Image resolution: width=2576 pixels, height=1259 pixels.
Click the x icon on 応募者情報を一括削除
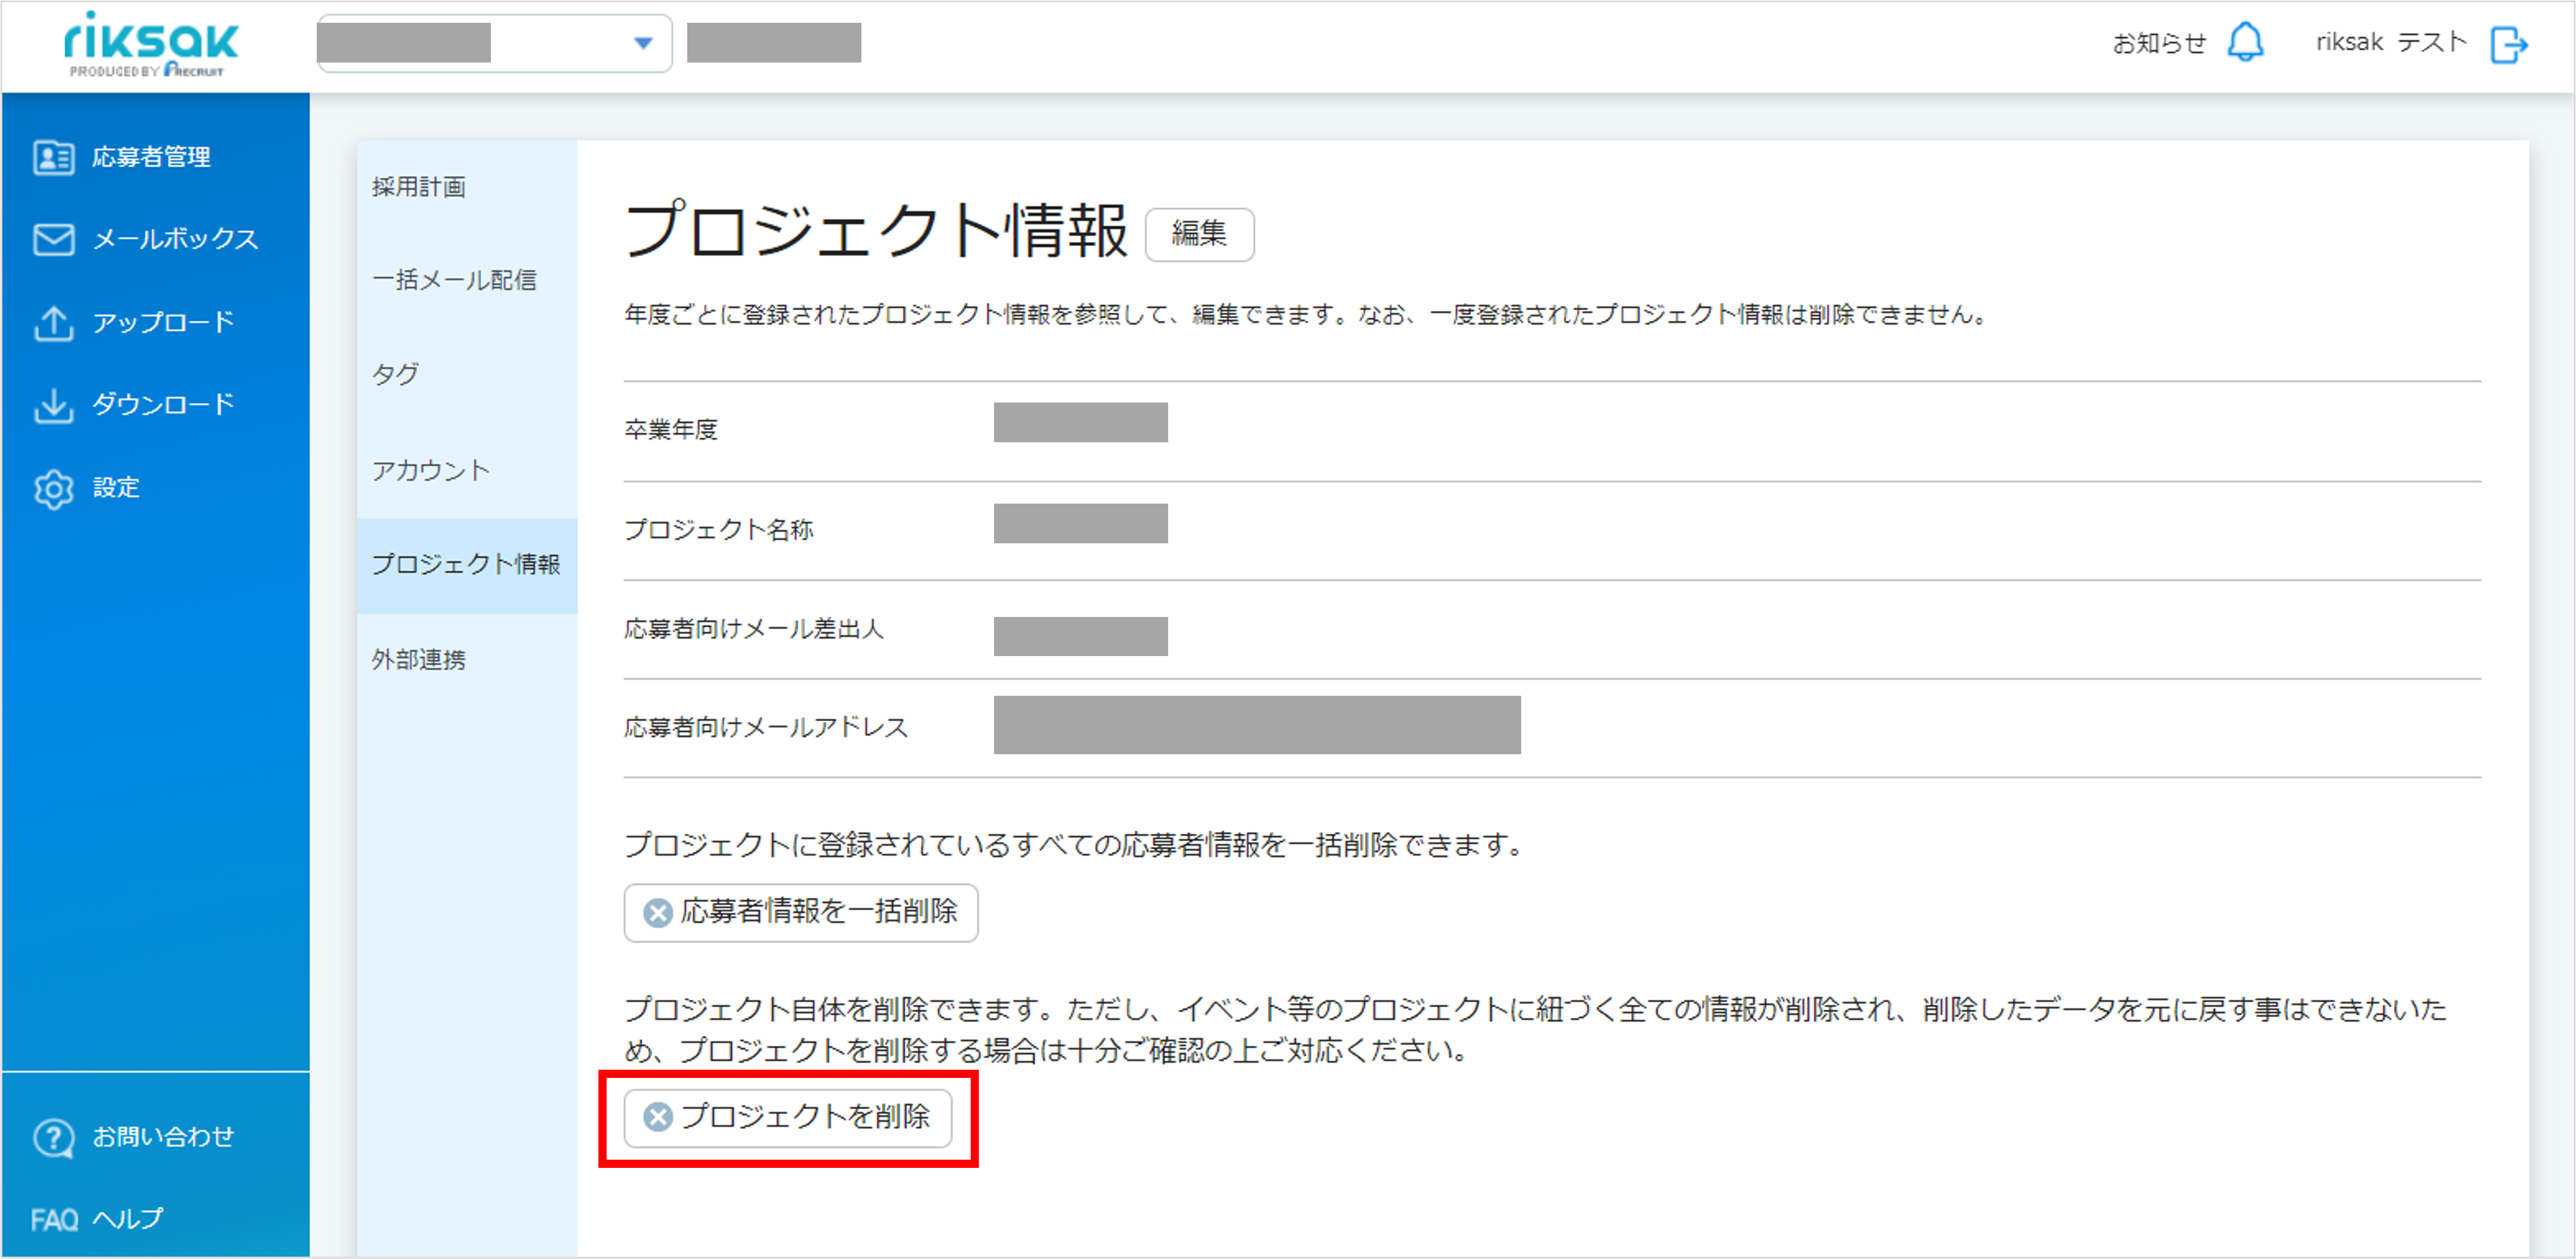pos(657,912)
